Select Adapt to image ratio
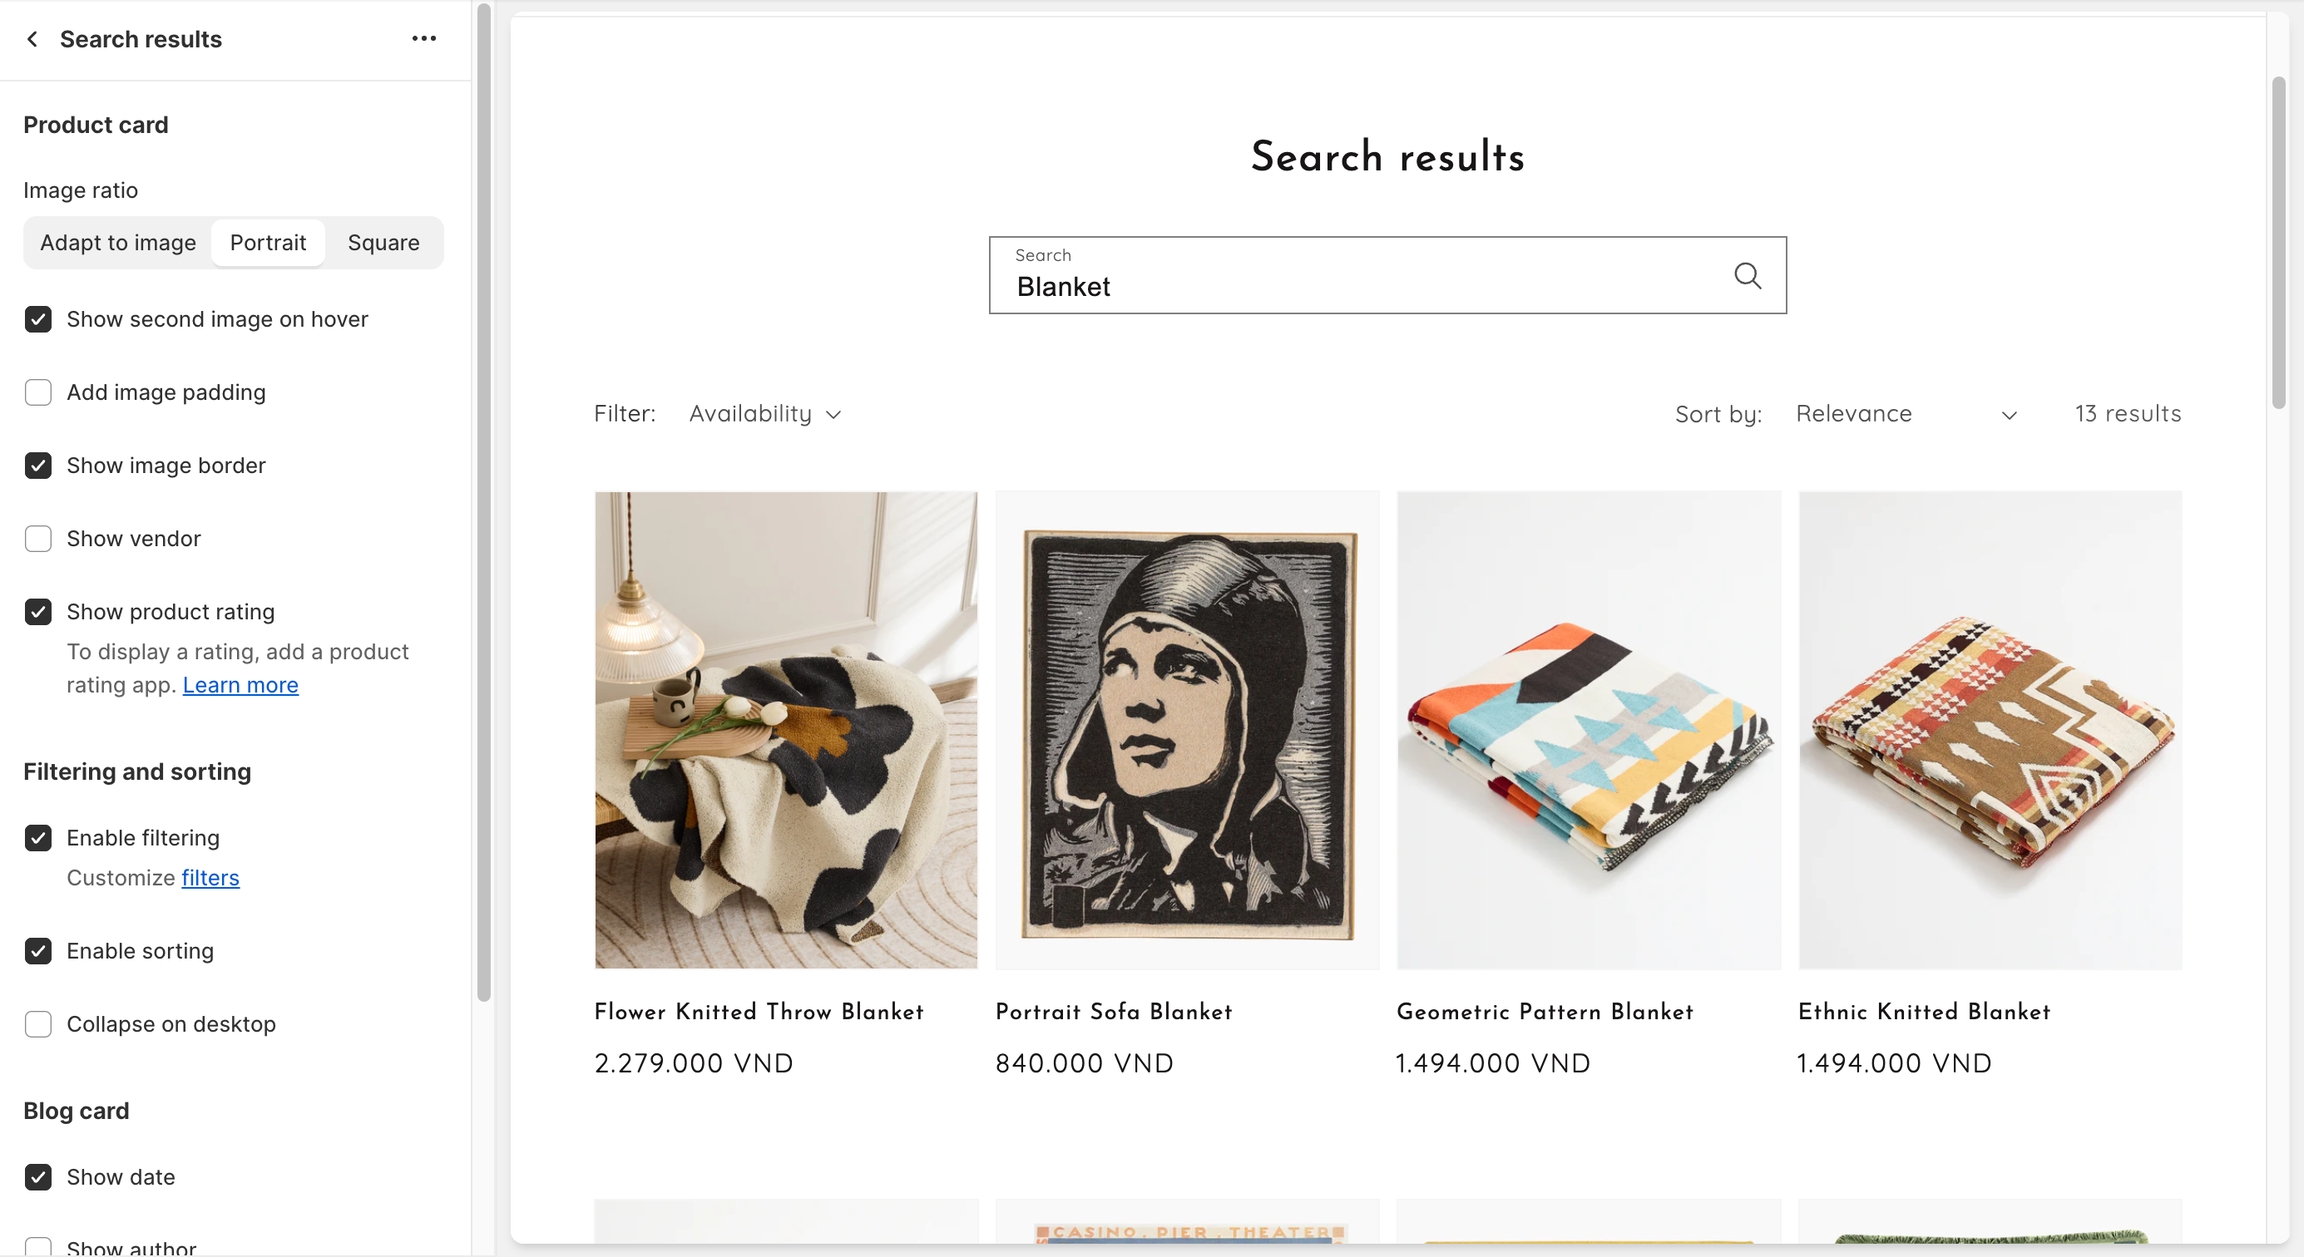 coord(118,243)
